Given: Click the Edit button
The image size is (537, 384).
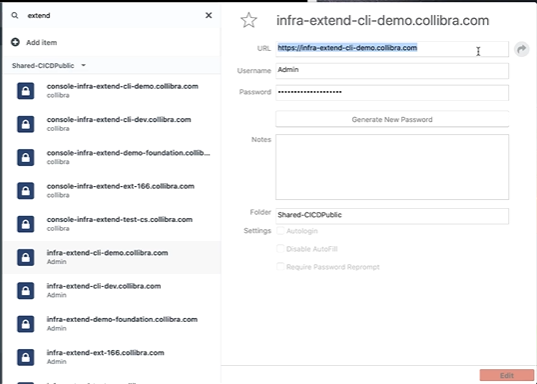Looking at the screenshot, I should [x=507, y=375].
